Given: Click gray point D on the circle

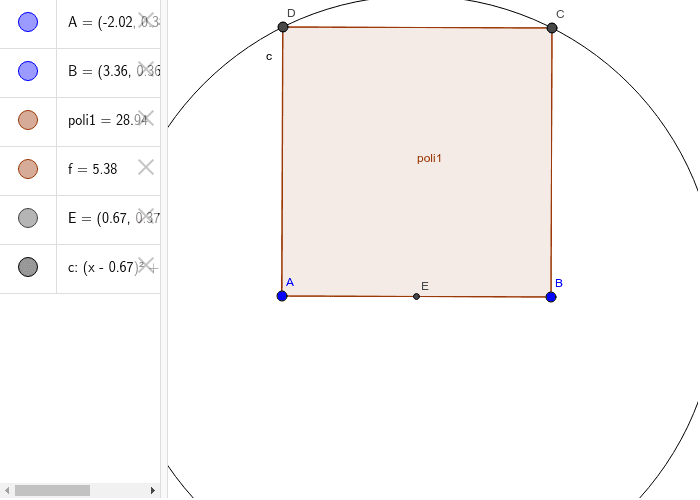Looking at the screenshot, I should click(x=283, y=27).
